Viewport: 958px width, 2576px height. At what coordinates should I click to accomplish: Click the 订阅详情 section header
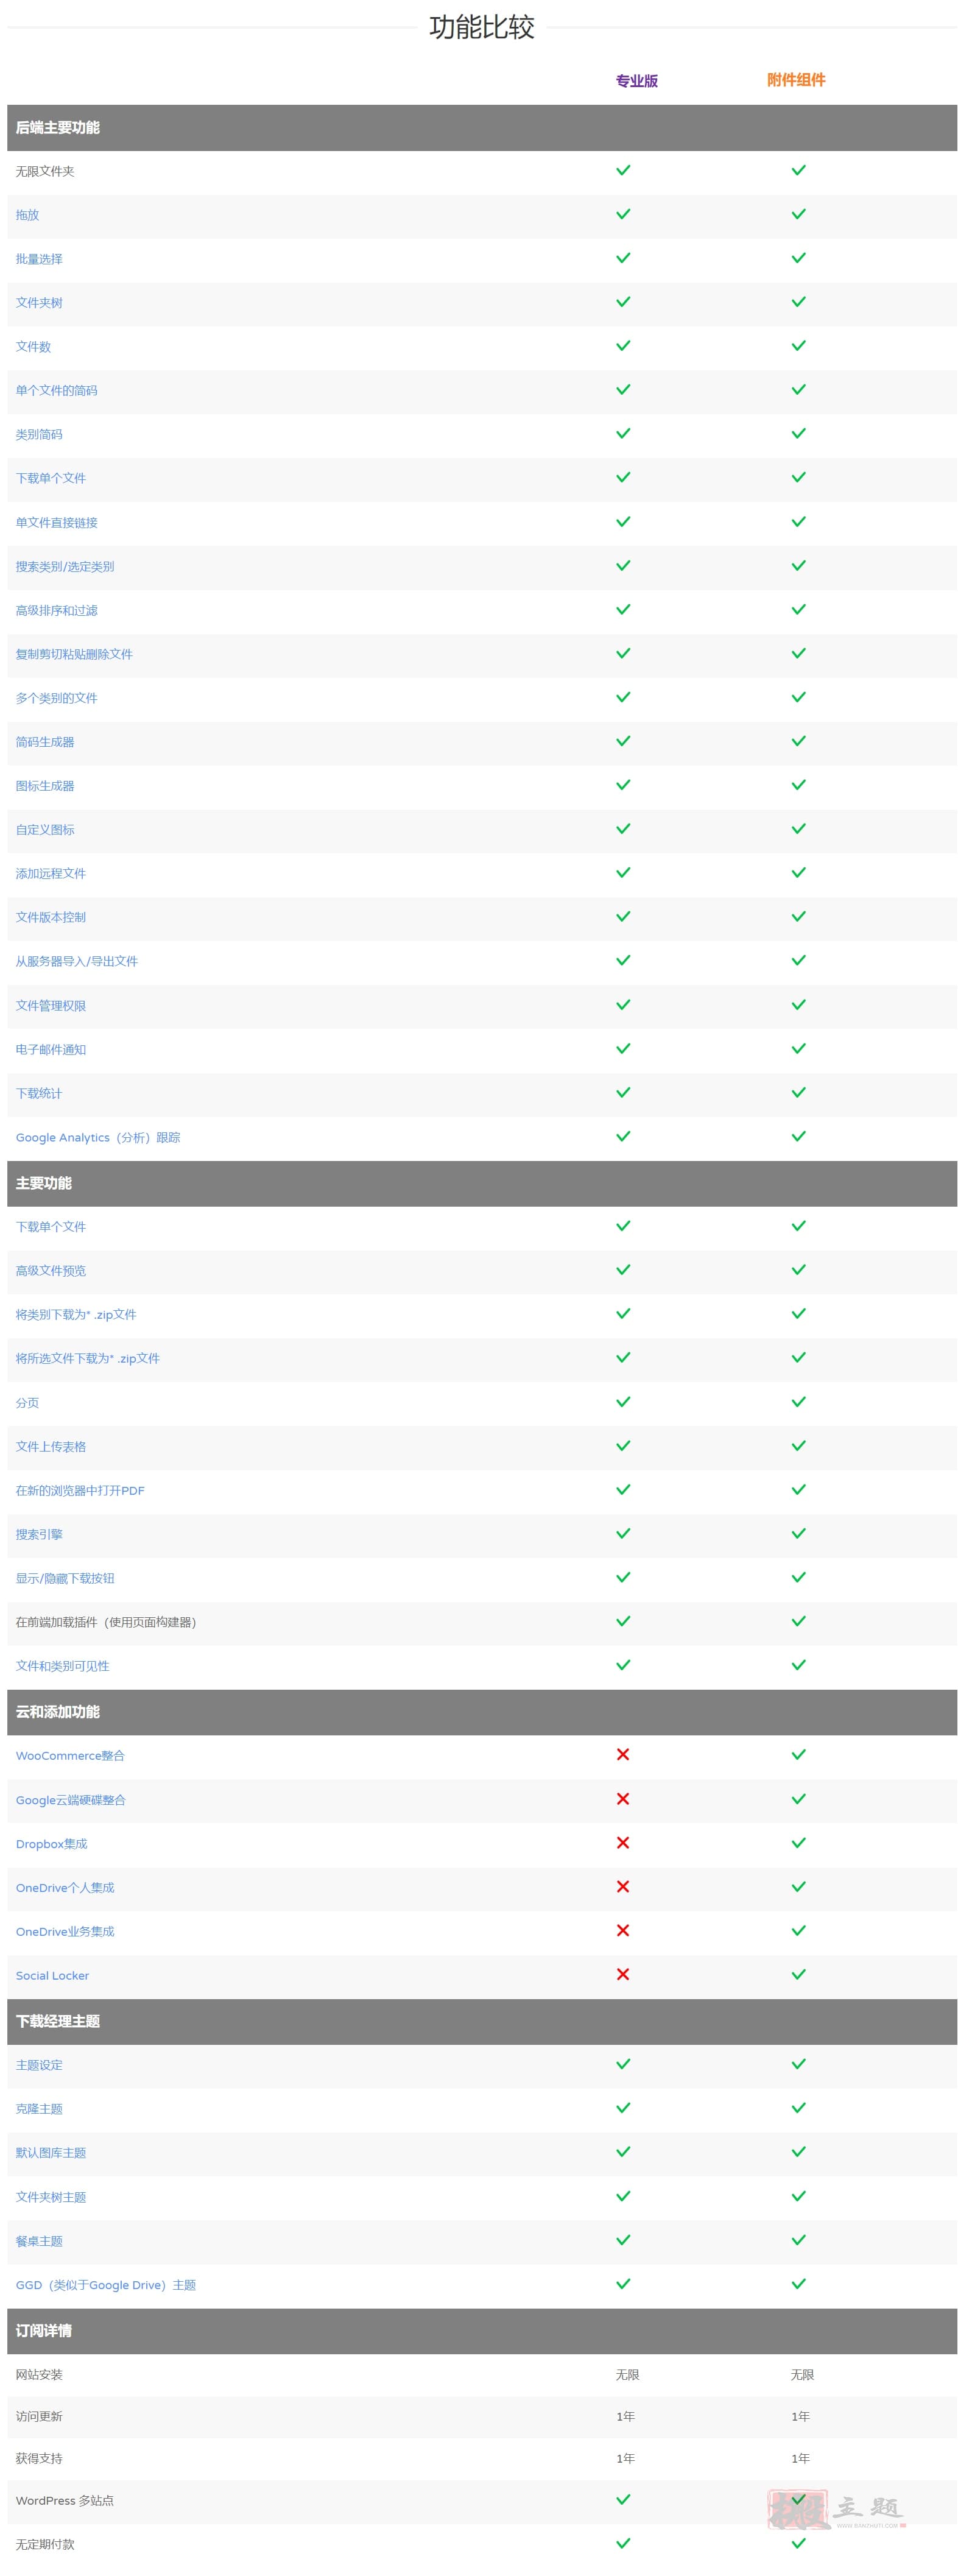(x=482, y=2330)
